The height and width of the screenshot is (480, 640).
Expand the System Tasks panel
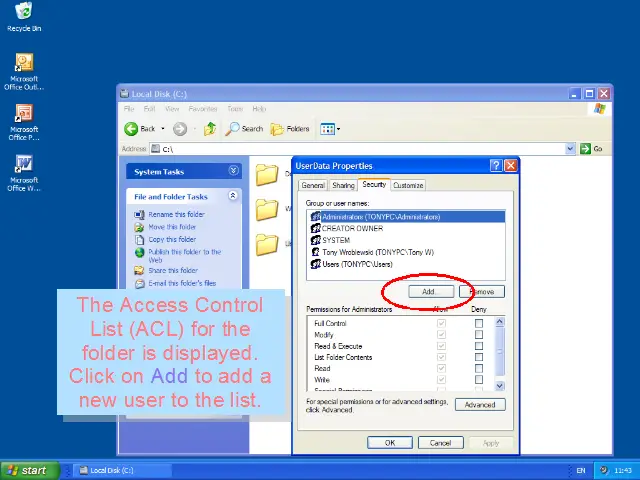coord(233,171)
